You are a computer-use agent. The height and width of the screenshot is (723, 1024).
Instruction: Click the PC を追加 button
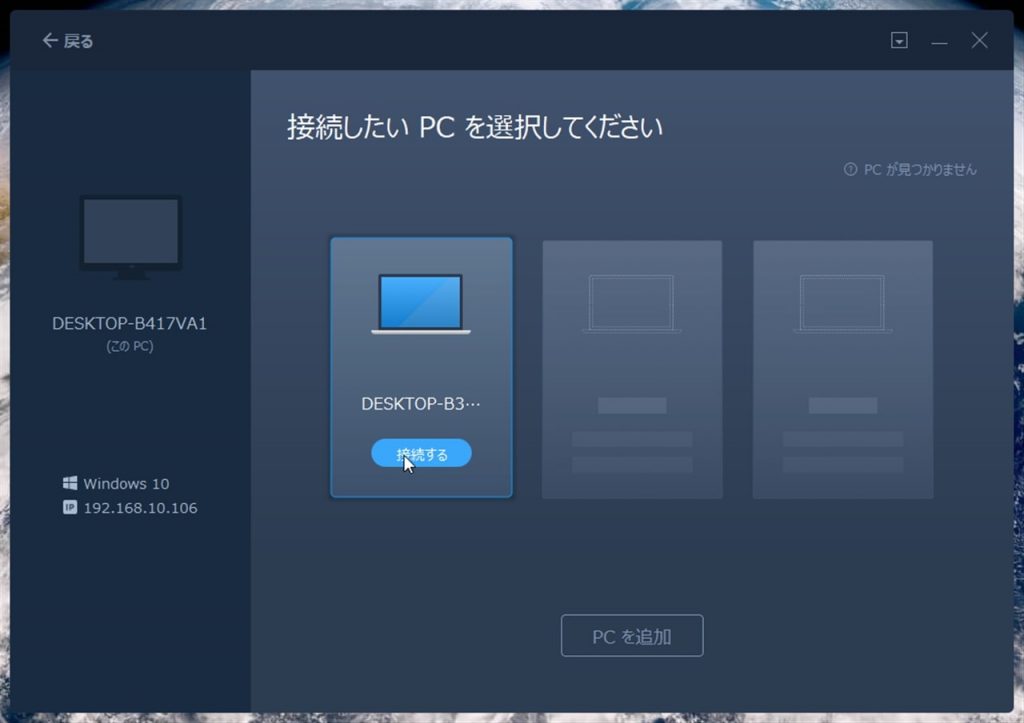632,636
